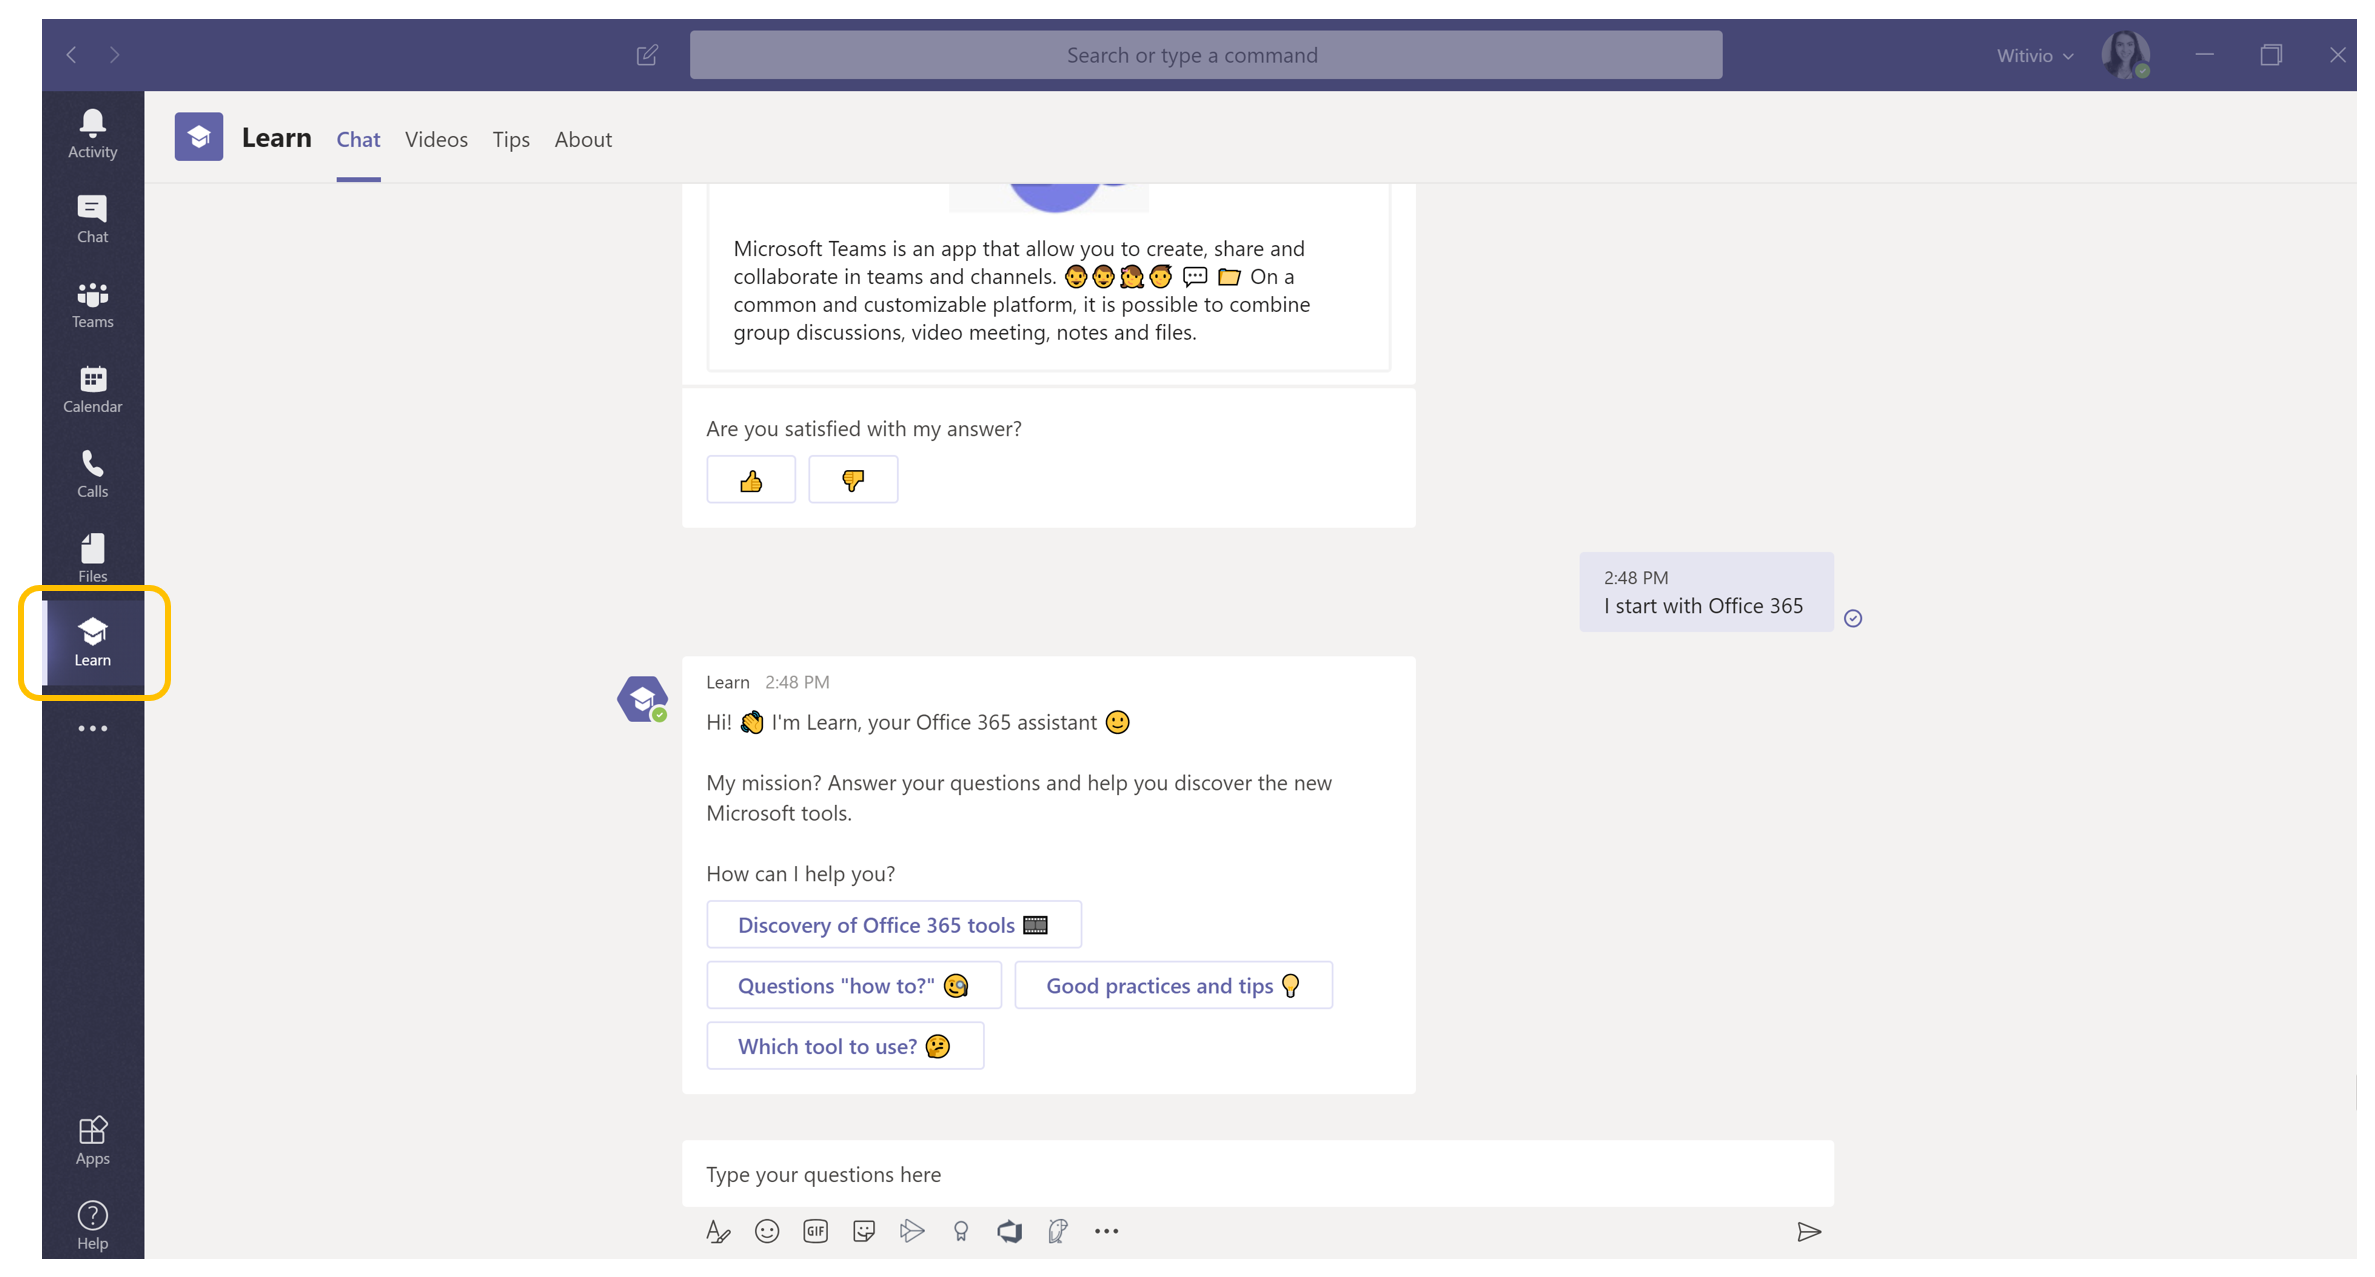Click the Type your questions here field
The width and height of the screenshot is (2375, 1277).
coord(1257,1174)
